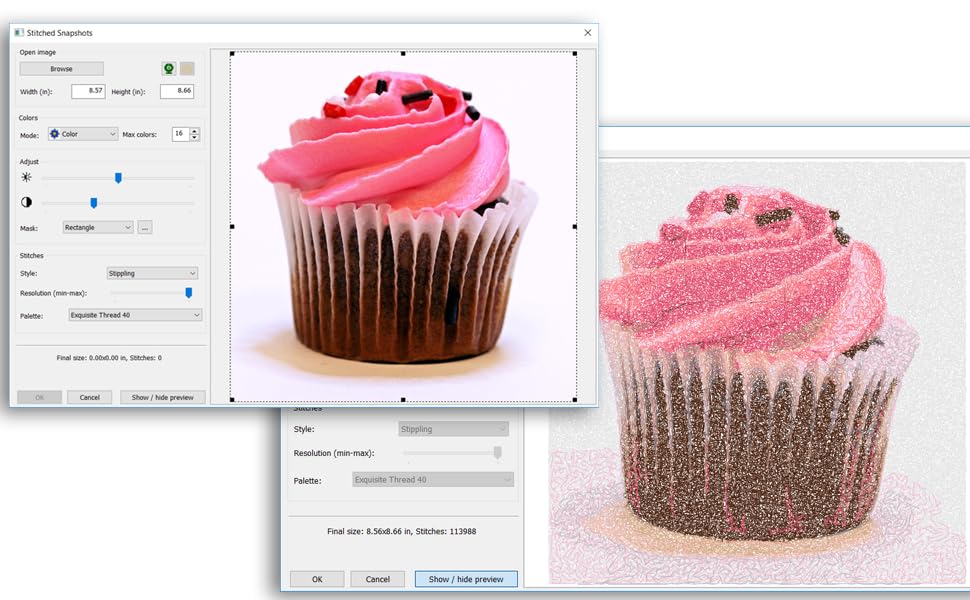Click the brightness slider handle
The height and width of the screenshot is (600, 970).
(x=118, y=178)
